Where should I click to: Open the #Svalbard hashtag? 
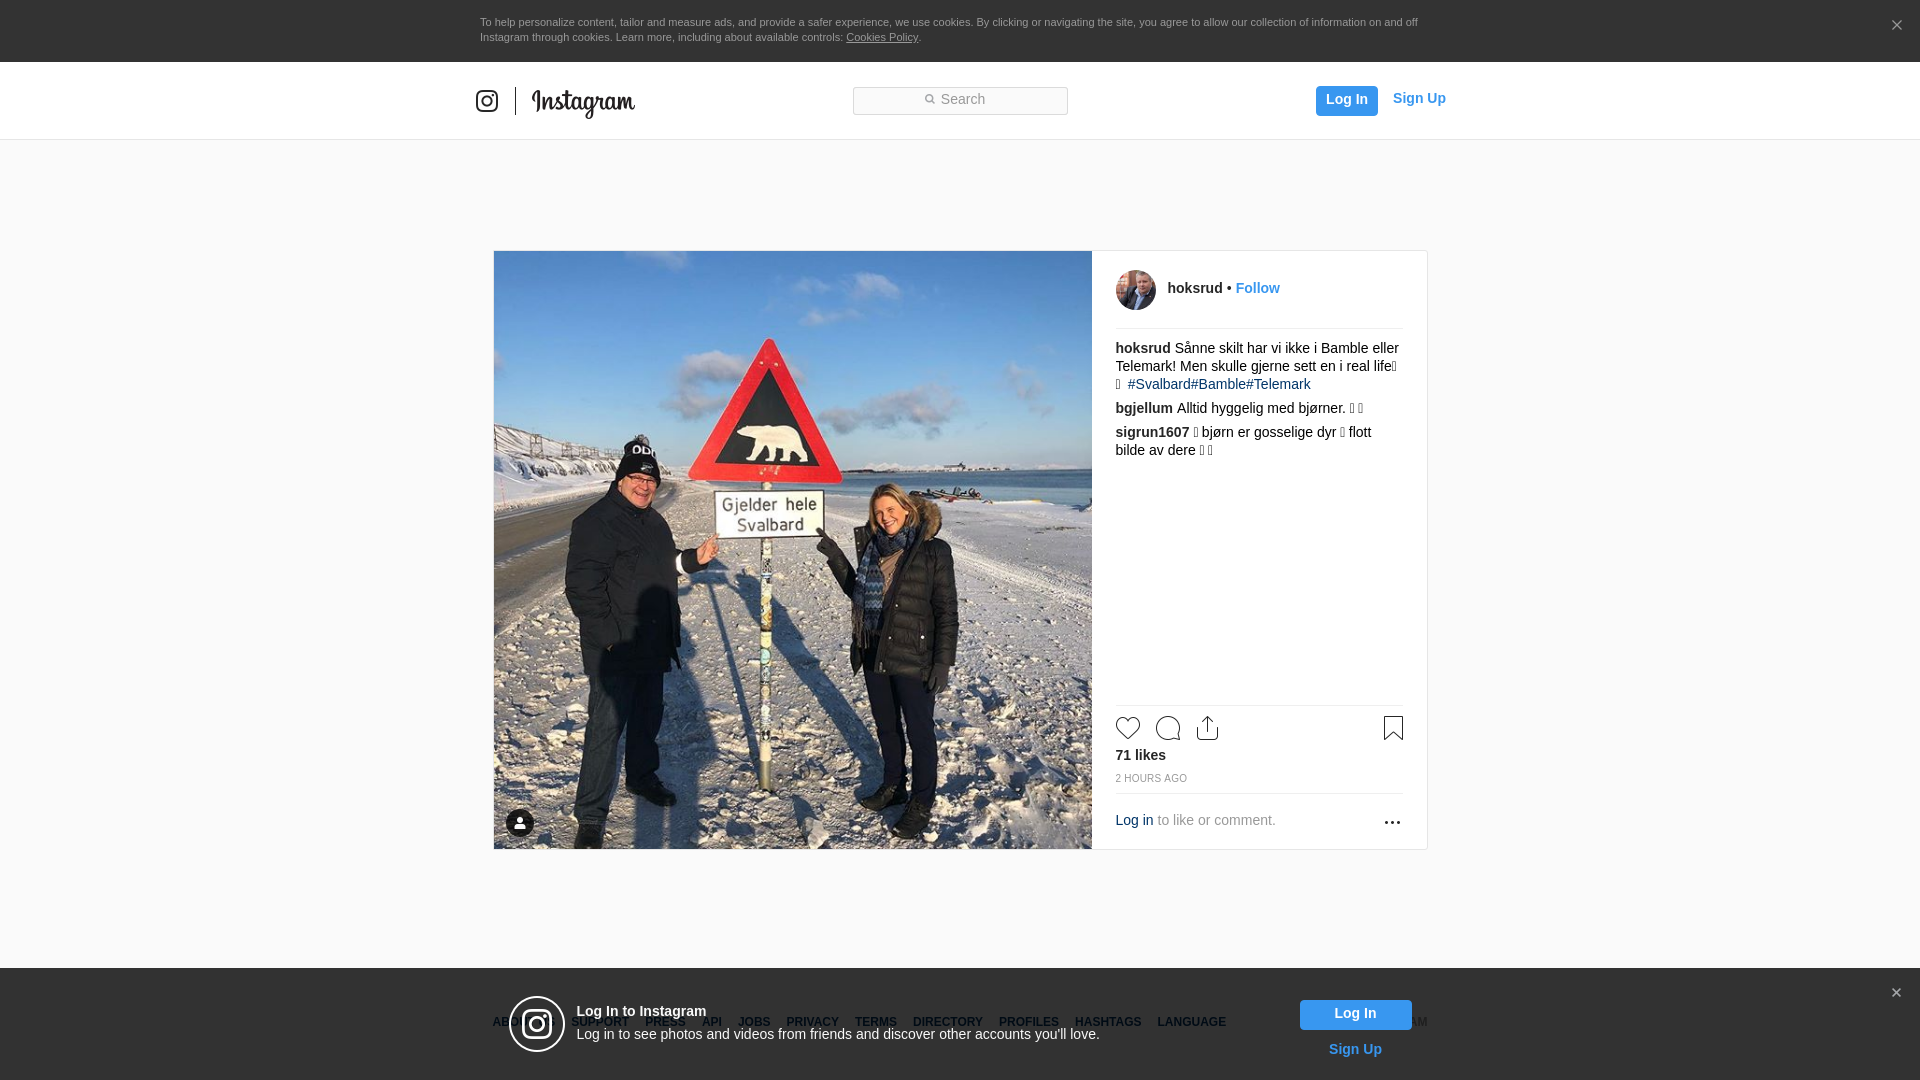point(1159,384)
